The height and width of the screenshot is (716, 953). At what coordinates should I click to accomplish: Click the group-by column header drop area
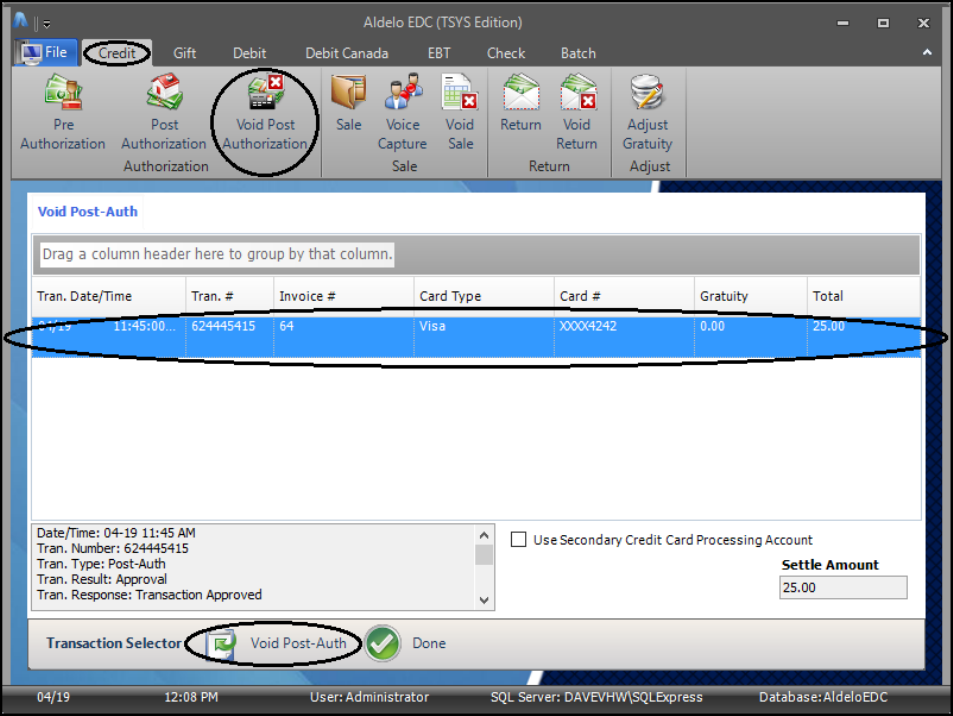pyautogui.click(x=476, y=254)
